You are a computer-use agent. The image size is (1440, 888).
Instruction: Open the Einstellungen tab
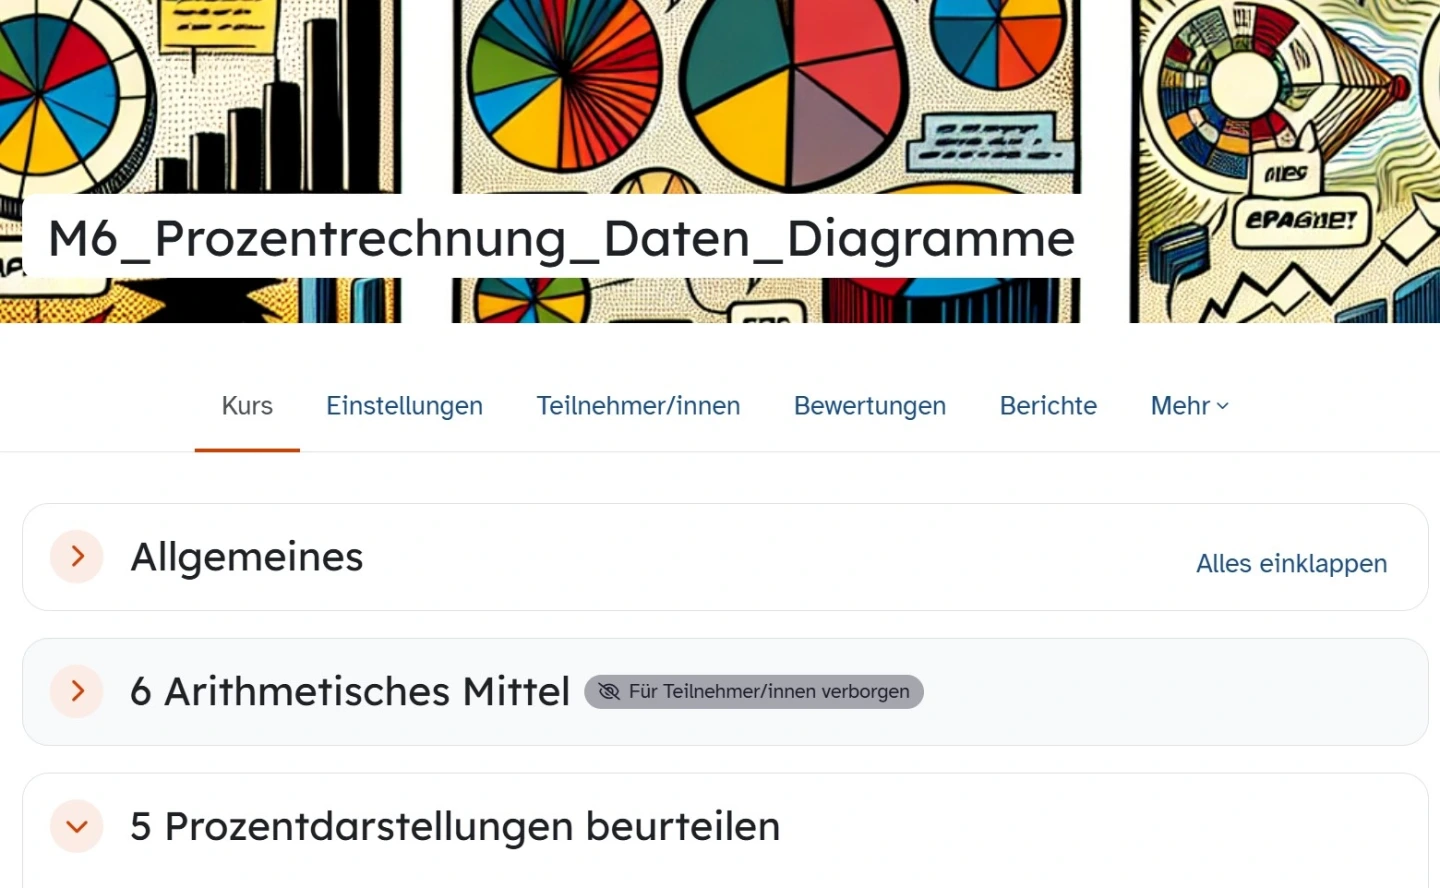click(404, 406)
